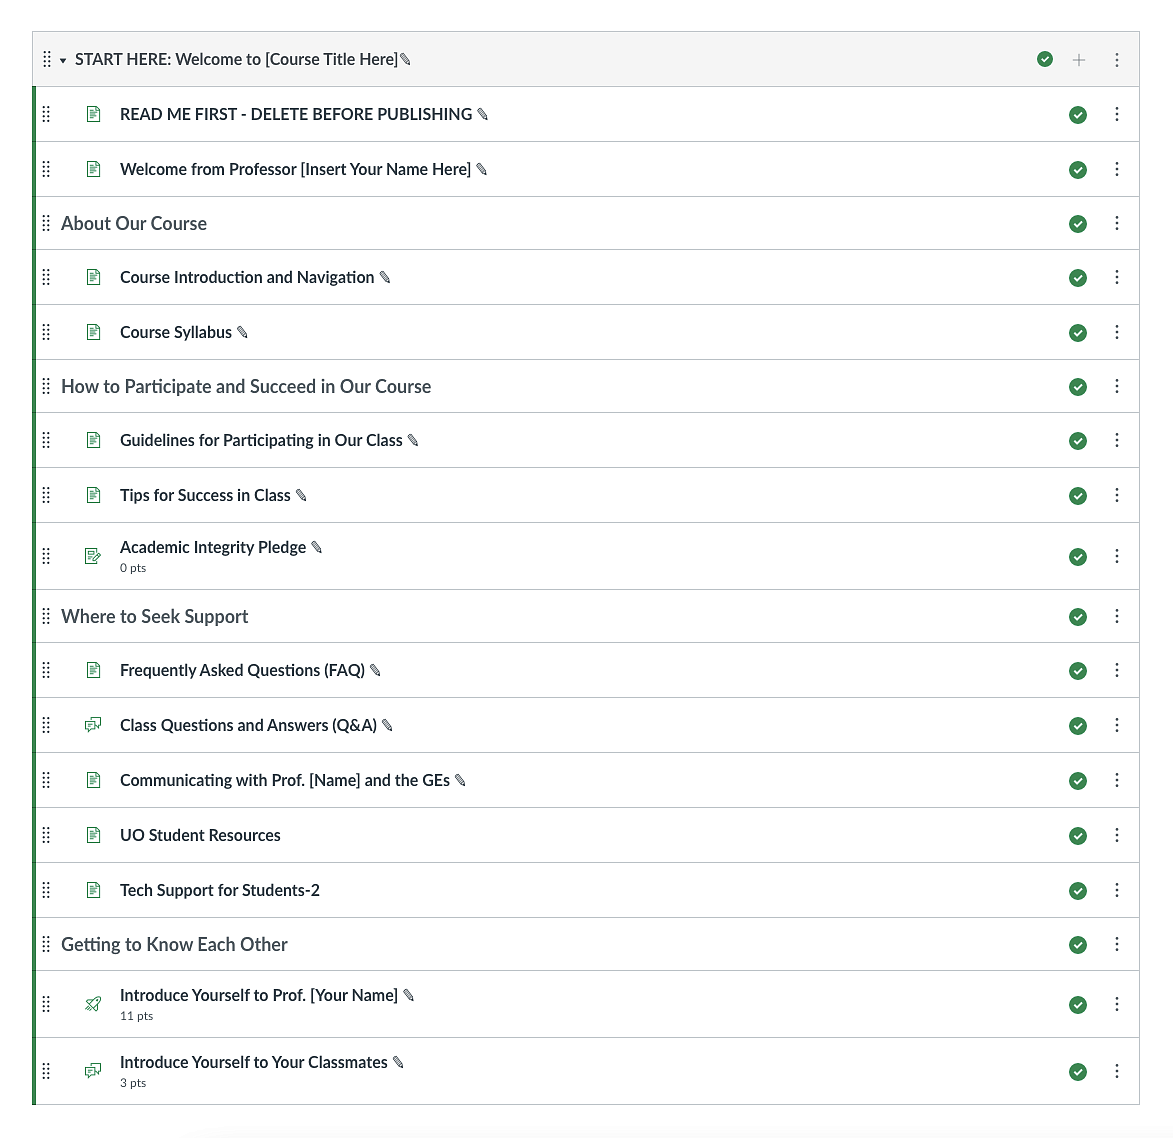Click the pencil icon after Welcome from Professor title

pos(482,169)
